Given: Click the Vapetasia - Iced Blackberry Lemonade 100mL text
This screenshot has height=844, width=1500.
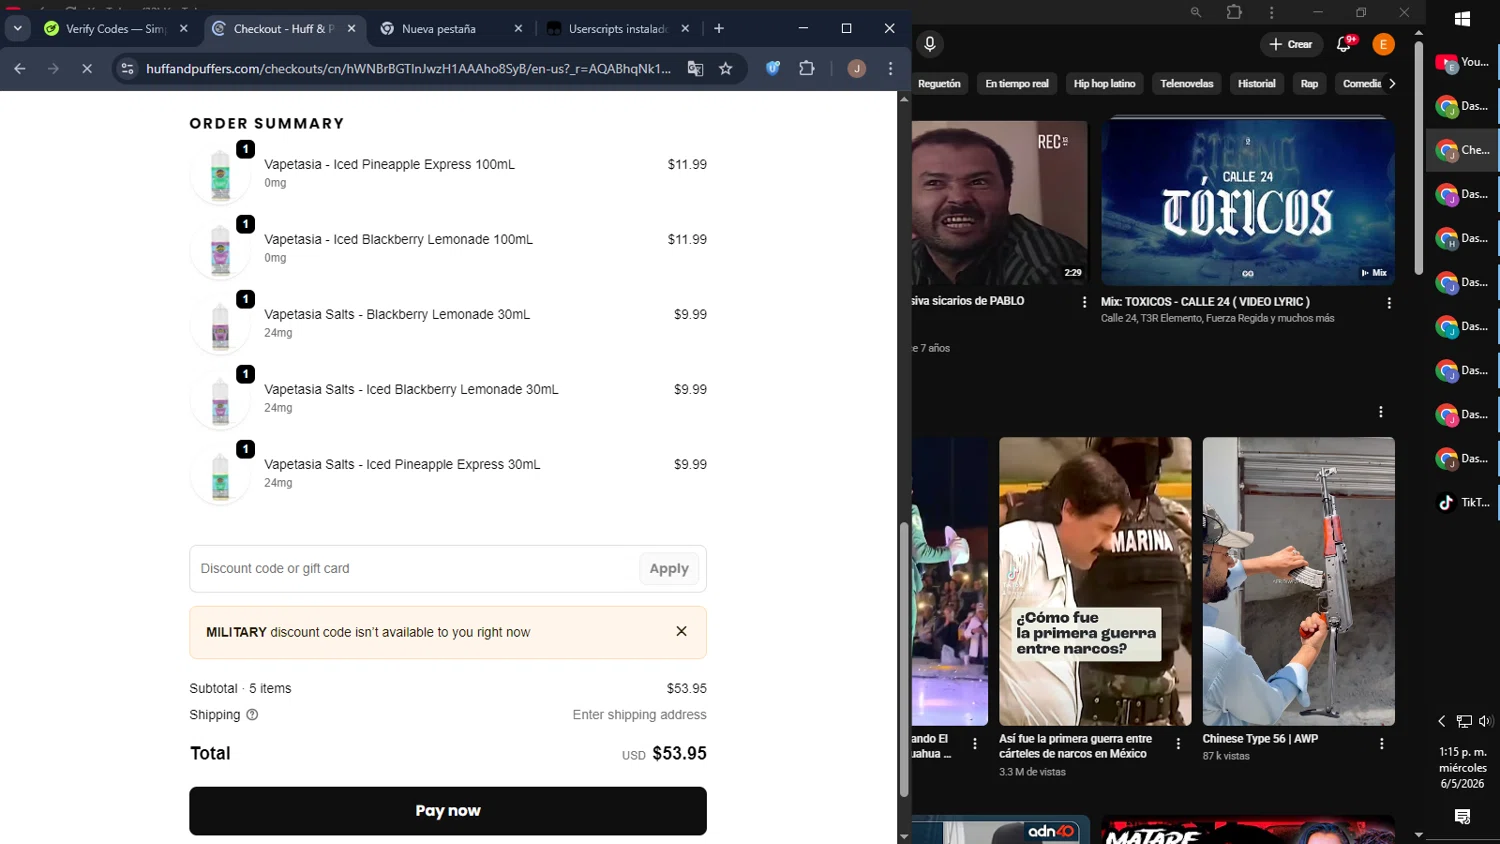Looking at the screenshot, I should (398, 239).
